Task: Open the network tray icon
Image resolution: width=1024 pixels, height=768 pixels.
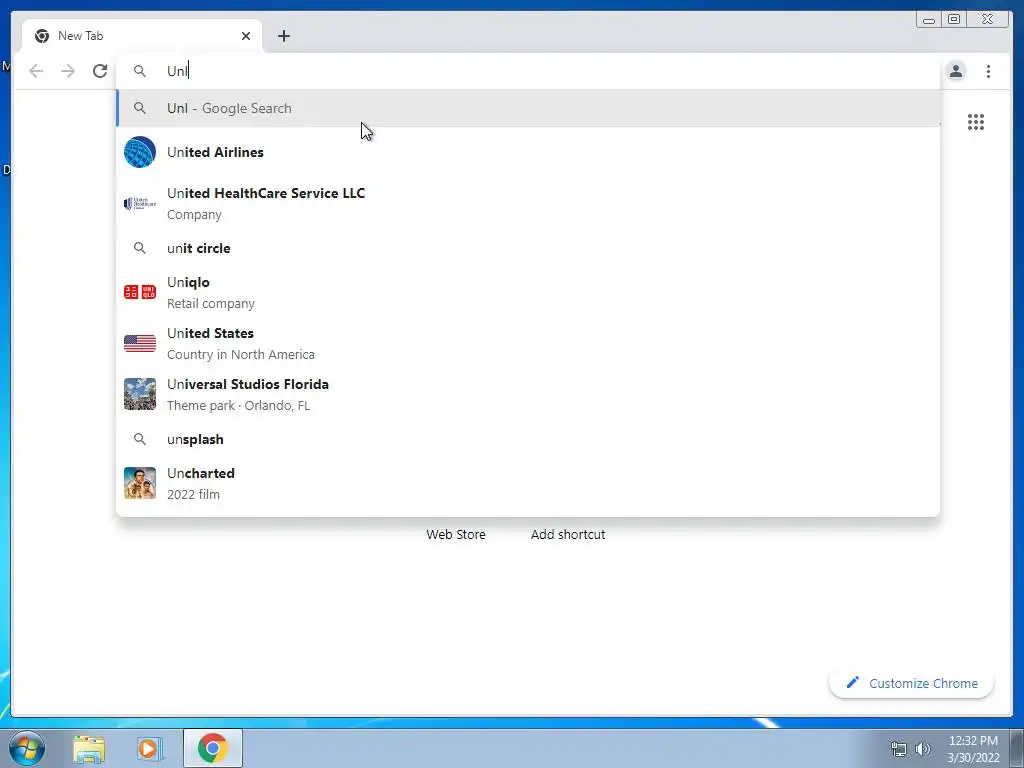Action: point(899,748)
